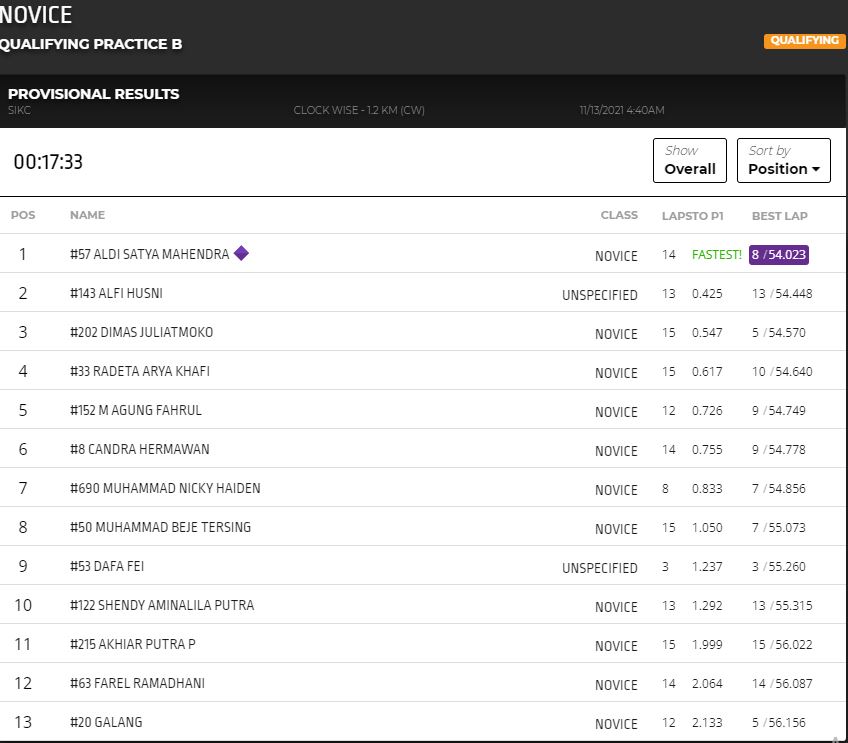The image size is (848, 743).
Task: Click the CLASS column header
Action: tap(618, 216)
